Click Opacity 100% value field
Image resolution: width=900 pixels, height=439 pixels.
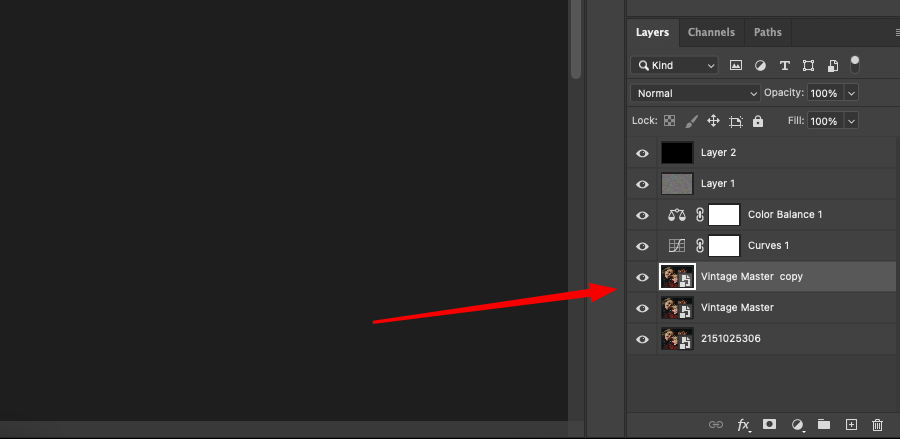(x=825, y=93)
